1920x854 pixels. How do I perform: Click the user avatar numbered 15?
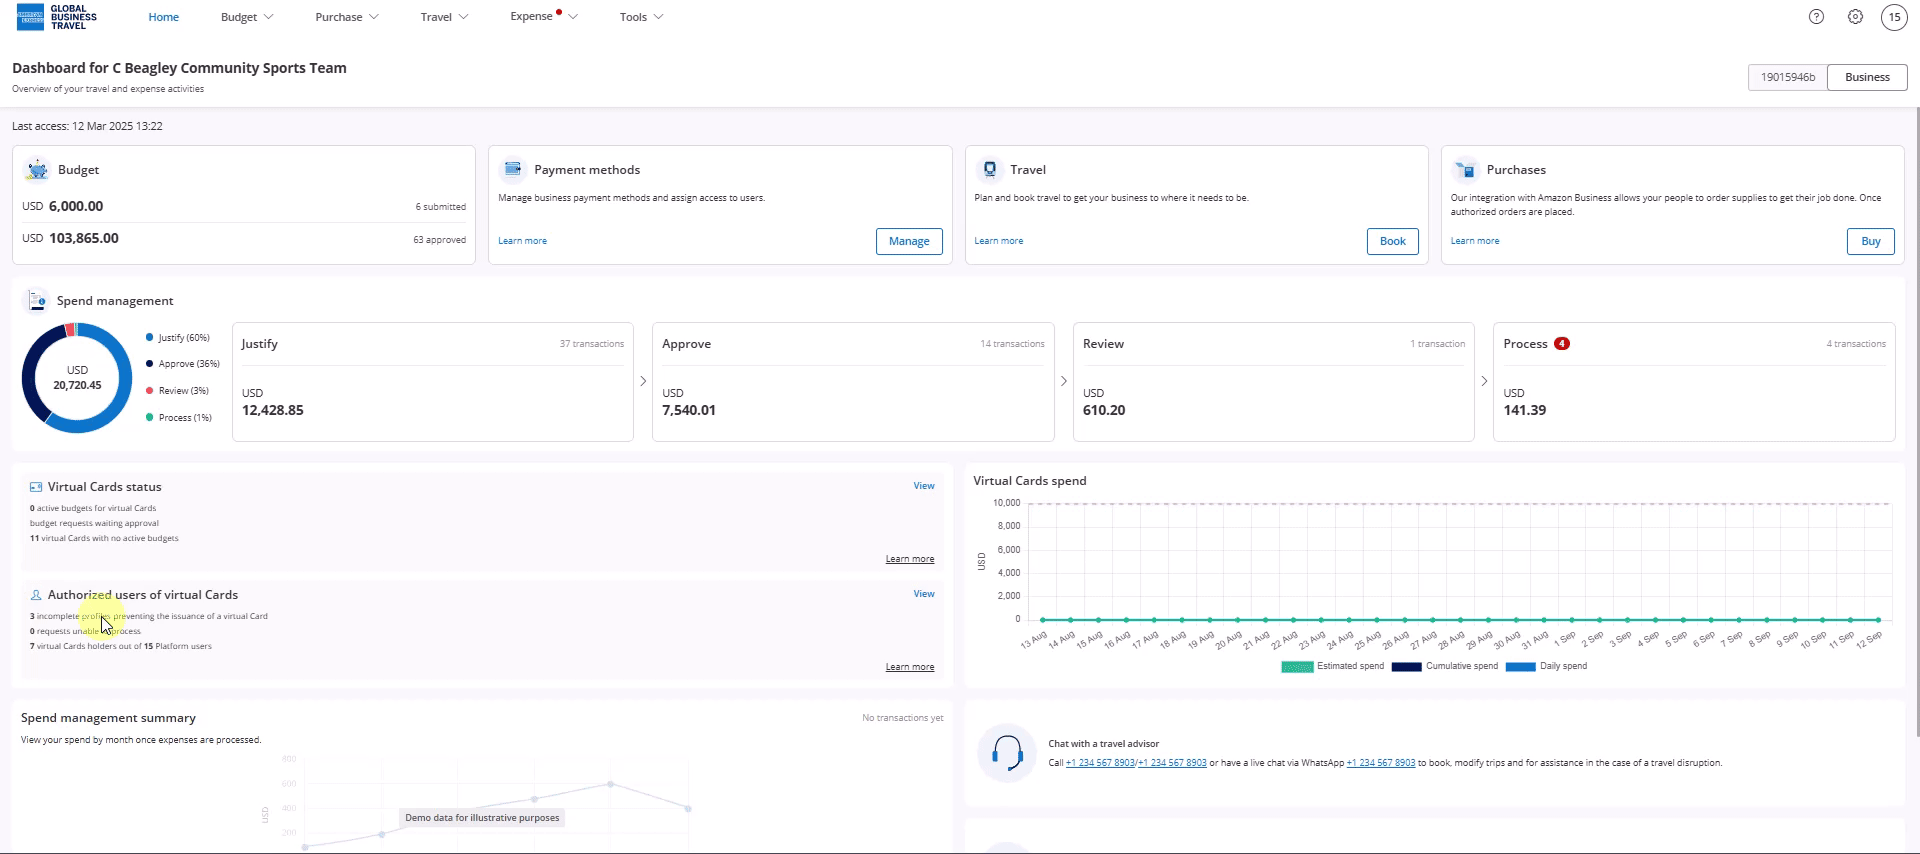click(x=1894, y=17)
